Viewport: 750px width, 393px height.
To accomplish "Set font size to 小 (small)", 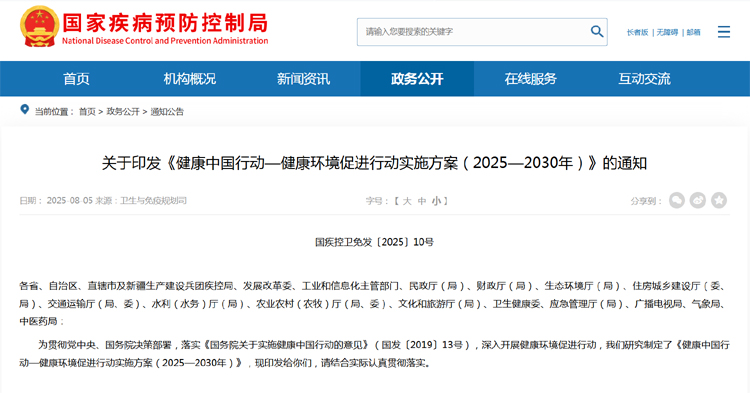I will 436,201.
